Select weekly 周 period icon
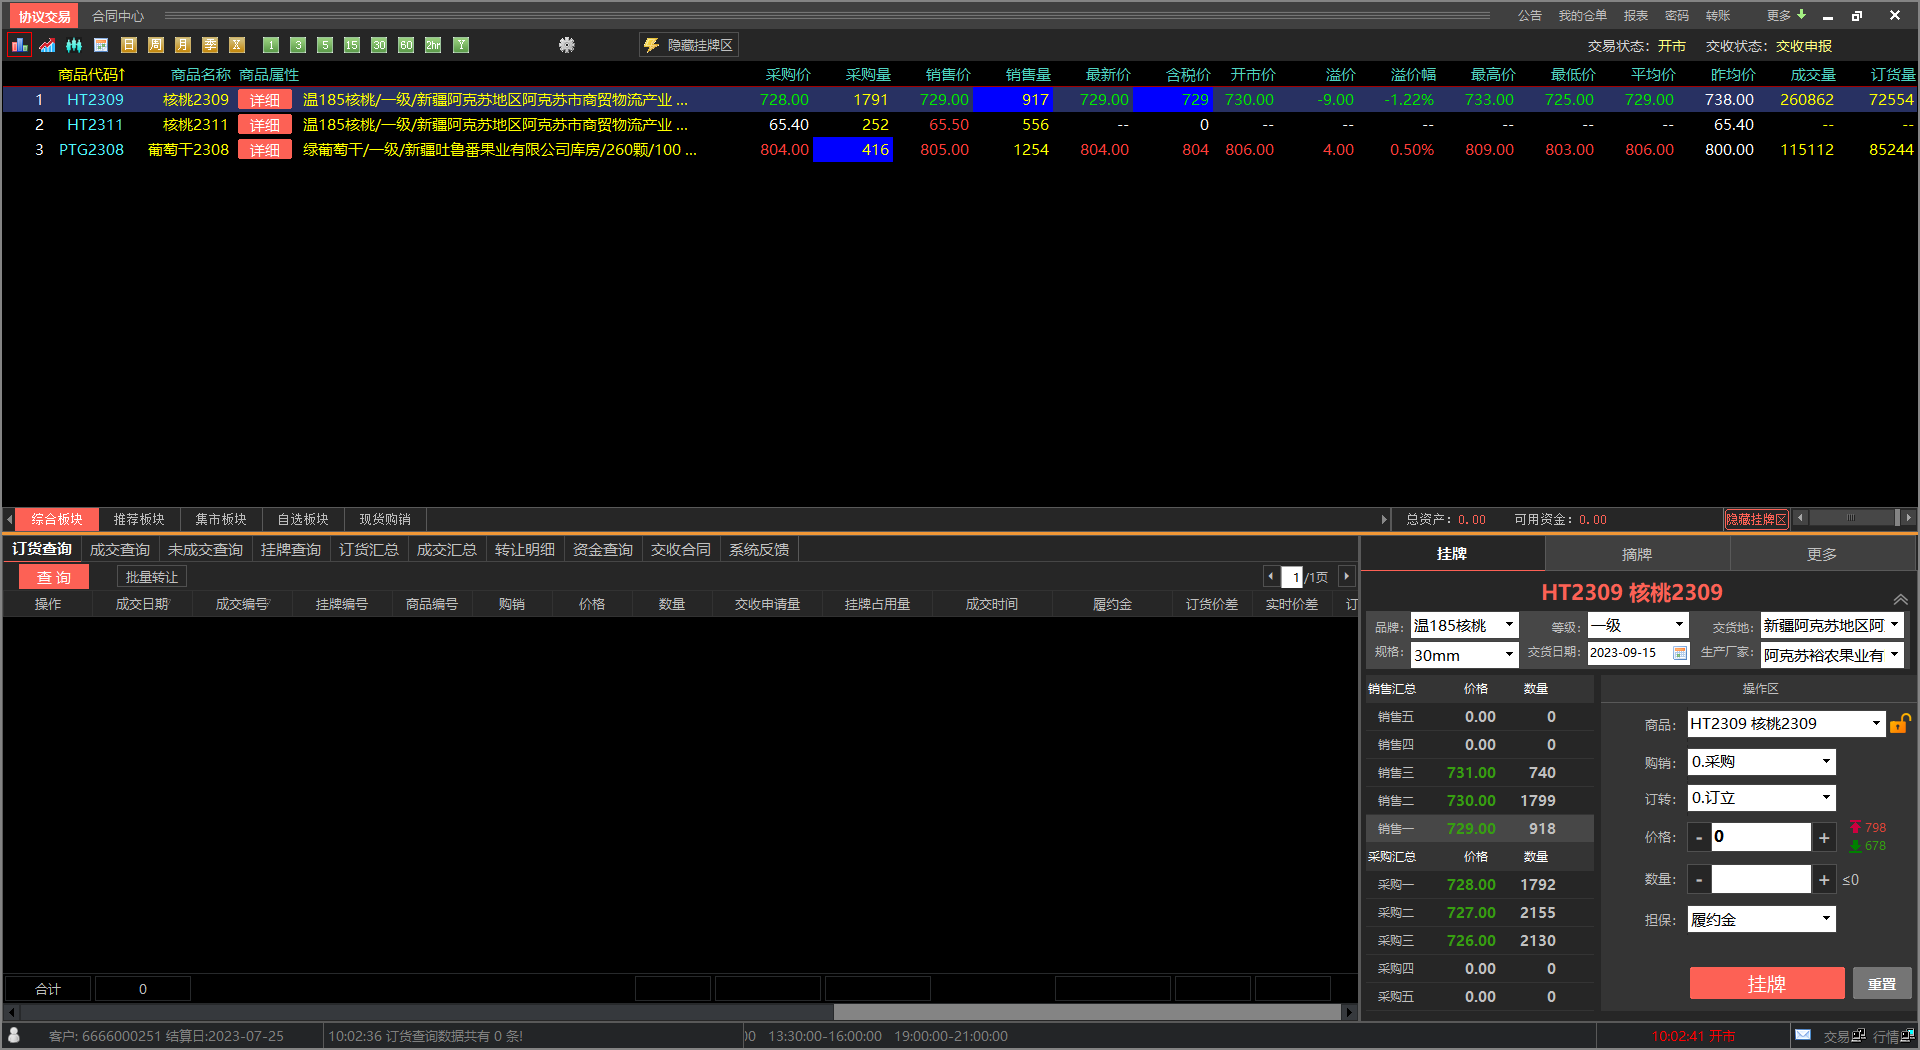 coord(155,45)
